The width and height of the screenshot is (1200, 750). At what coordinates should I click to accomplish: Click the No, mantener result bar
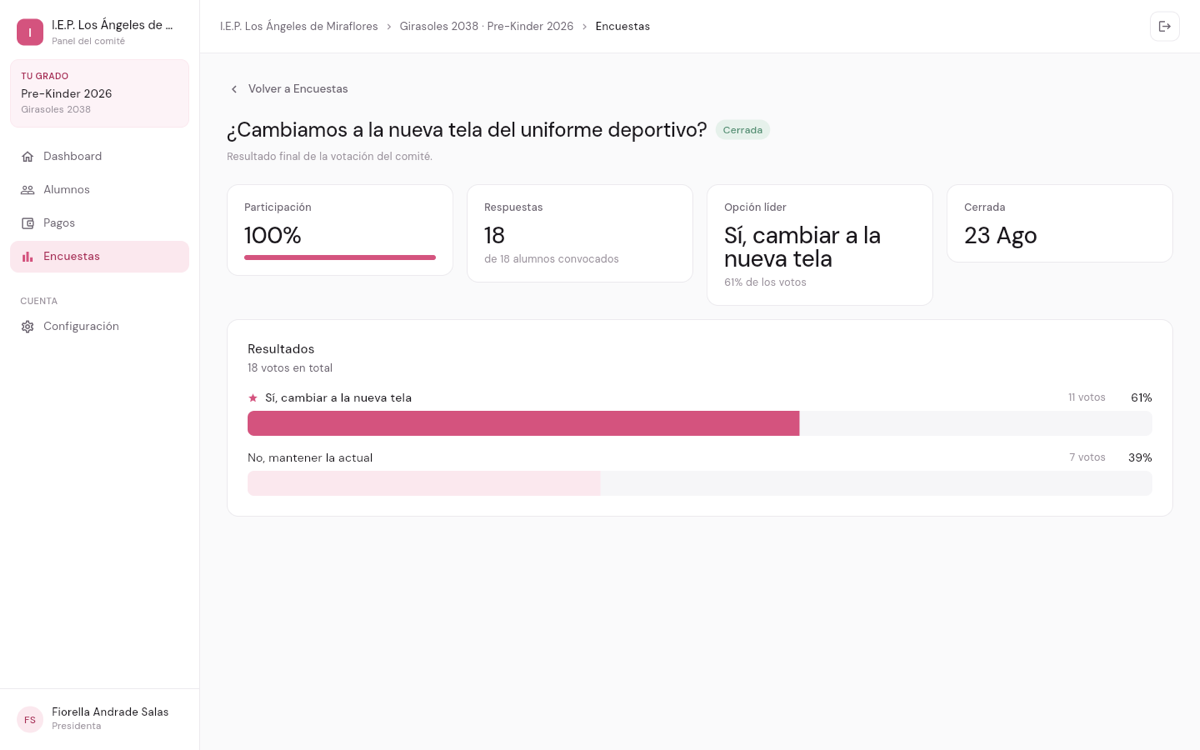point(700,483)
